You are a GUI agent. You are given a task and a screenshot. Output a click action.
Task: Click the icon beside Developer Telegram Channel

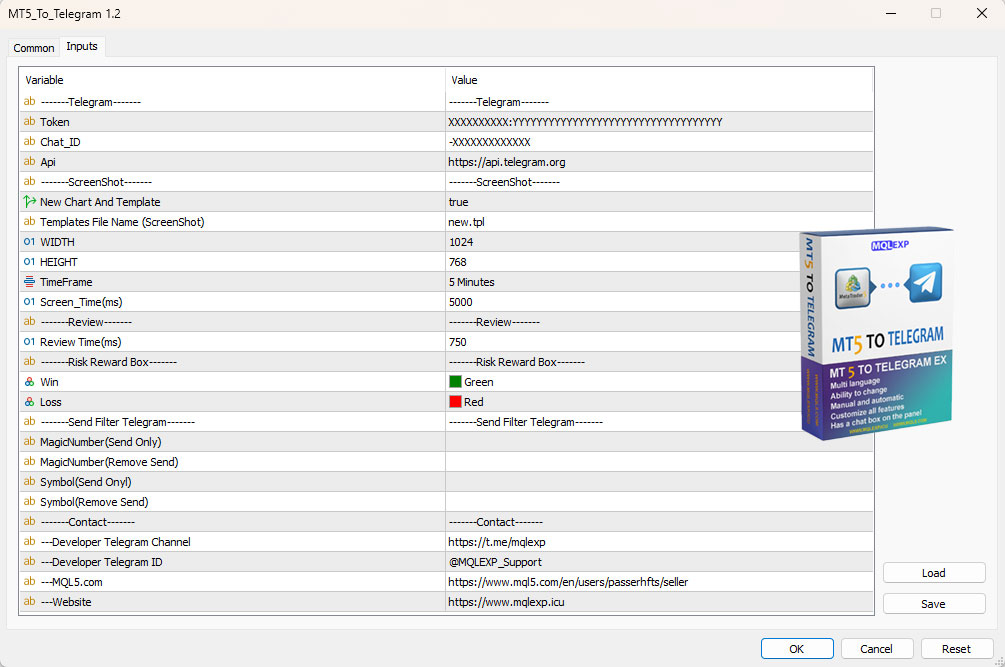[x=29, y=541]
